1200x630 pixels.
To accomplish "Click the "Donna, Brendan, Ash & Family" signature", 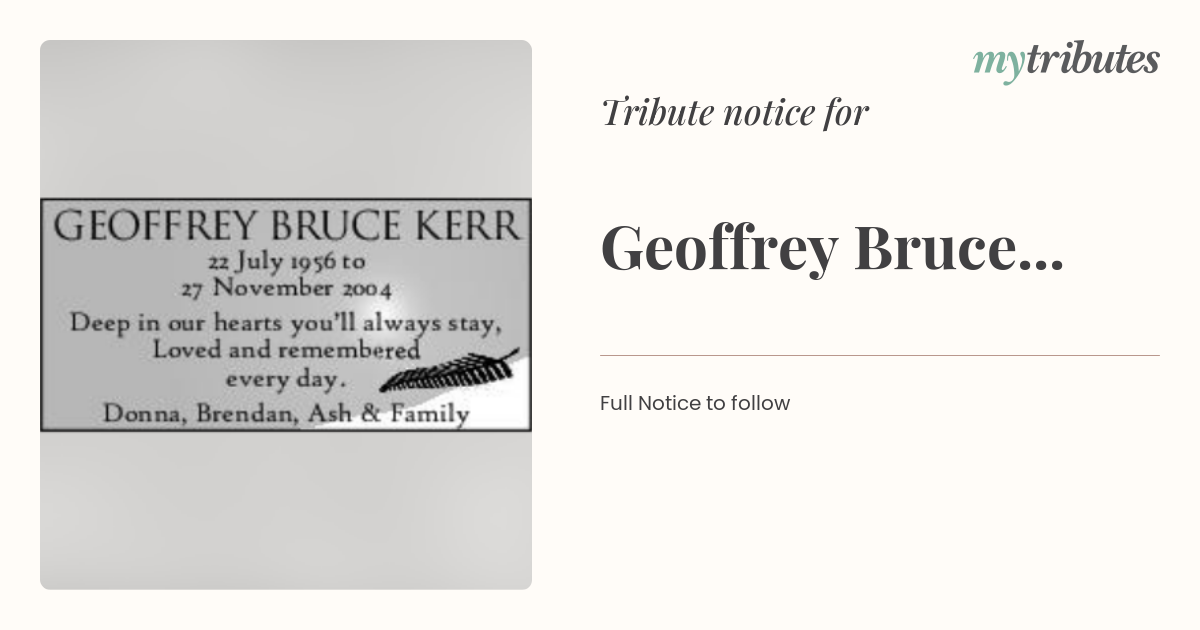I will point(286,413).
